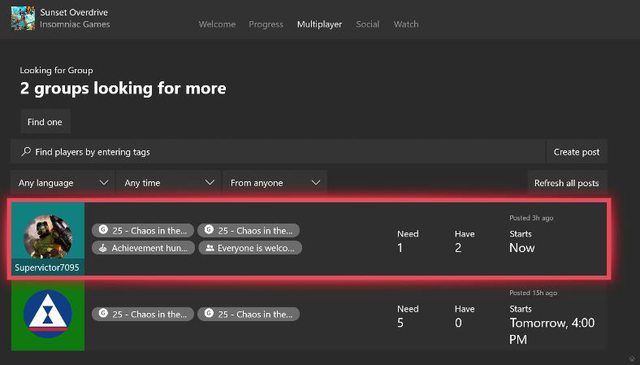
Task: Switch to the Welcome tab
Action: 217,24
